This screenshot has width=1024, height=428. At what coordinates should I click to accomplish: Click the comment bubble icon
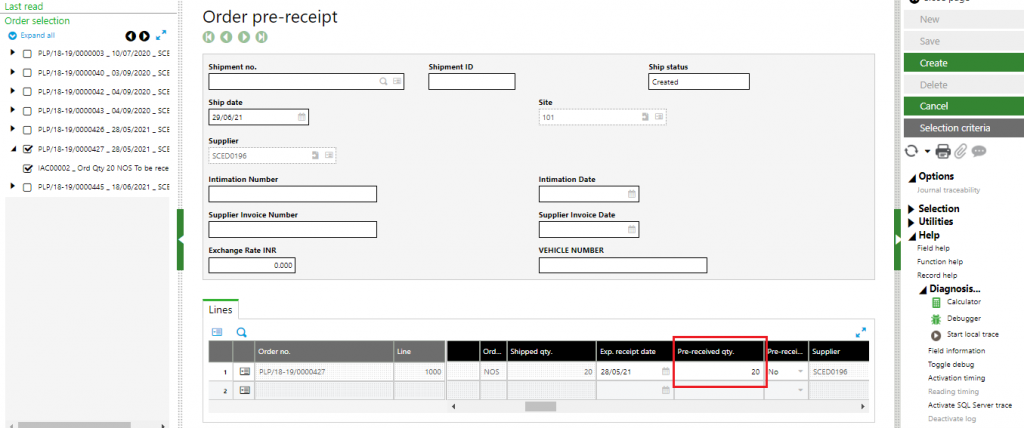tap(978, 152)
